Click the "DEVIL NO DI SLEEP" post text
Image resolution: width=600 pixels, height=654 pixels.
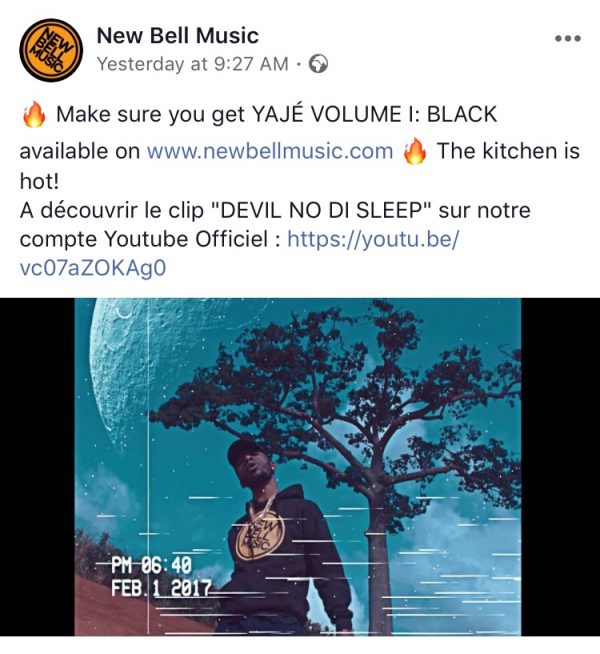pyautogui.click(x=321, y=210)
